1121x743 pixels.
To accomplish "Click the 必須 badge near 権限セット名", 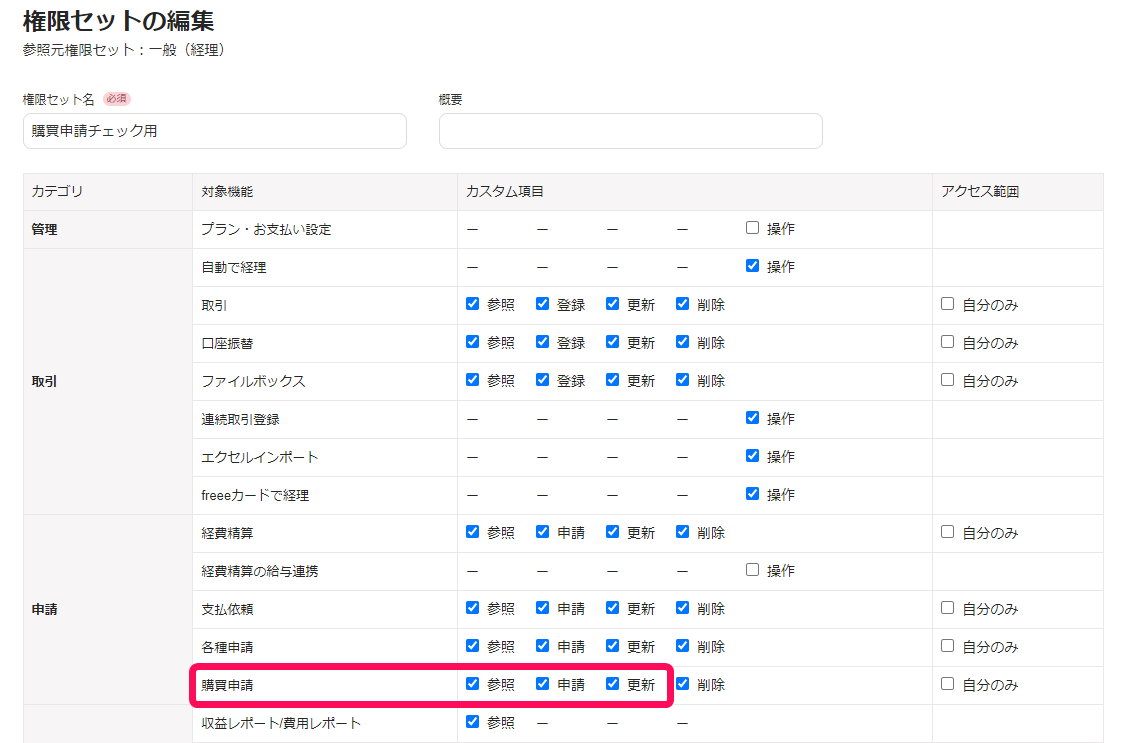I will point(117,99).
